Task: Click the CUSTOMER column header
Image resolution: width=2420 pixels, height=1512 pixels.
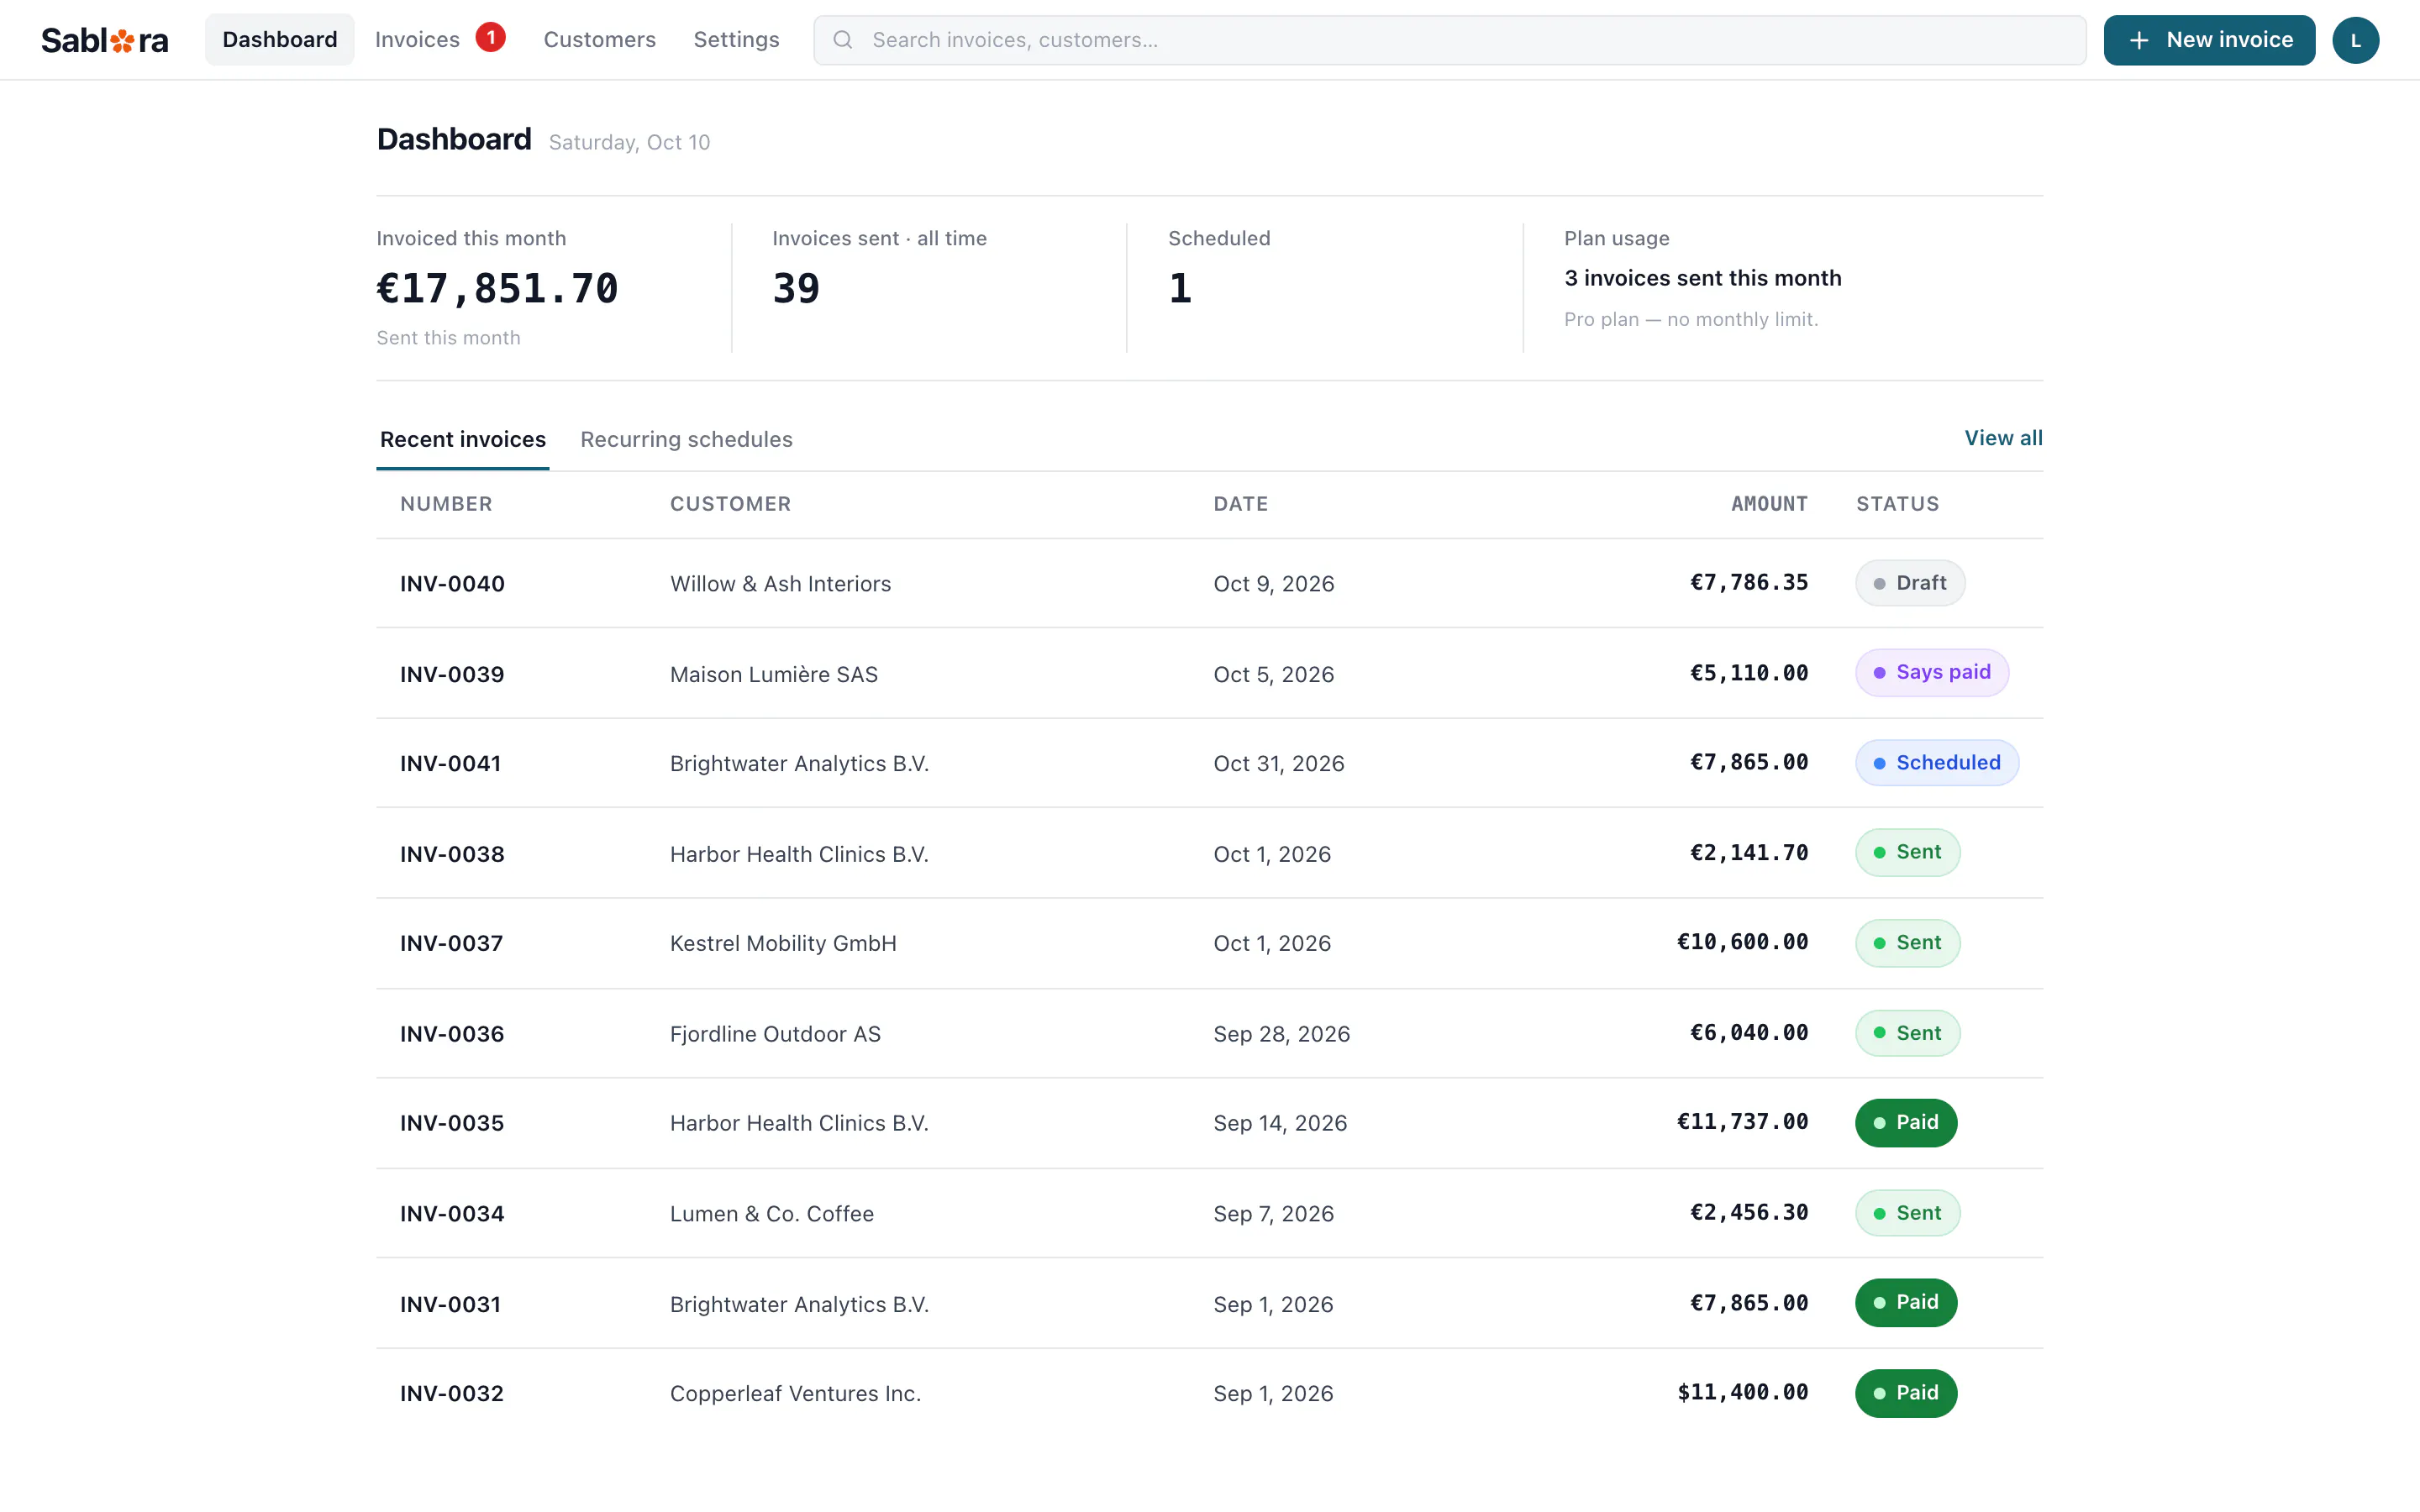Action: tap(730, 504)
